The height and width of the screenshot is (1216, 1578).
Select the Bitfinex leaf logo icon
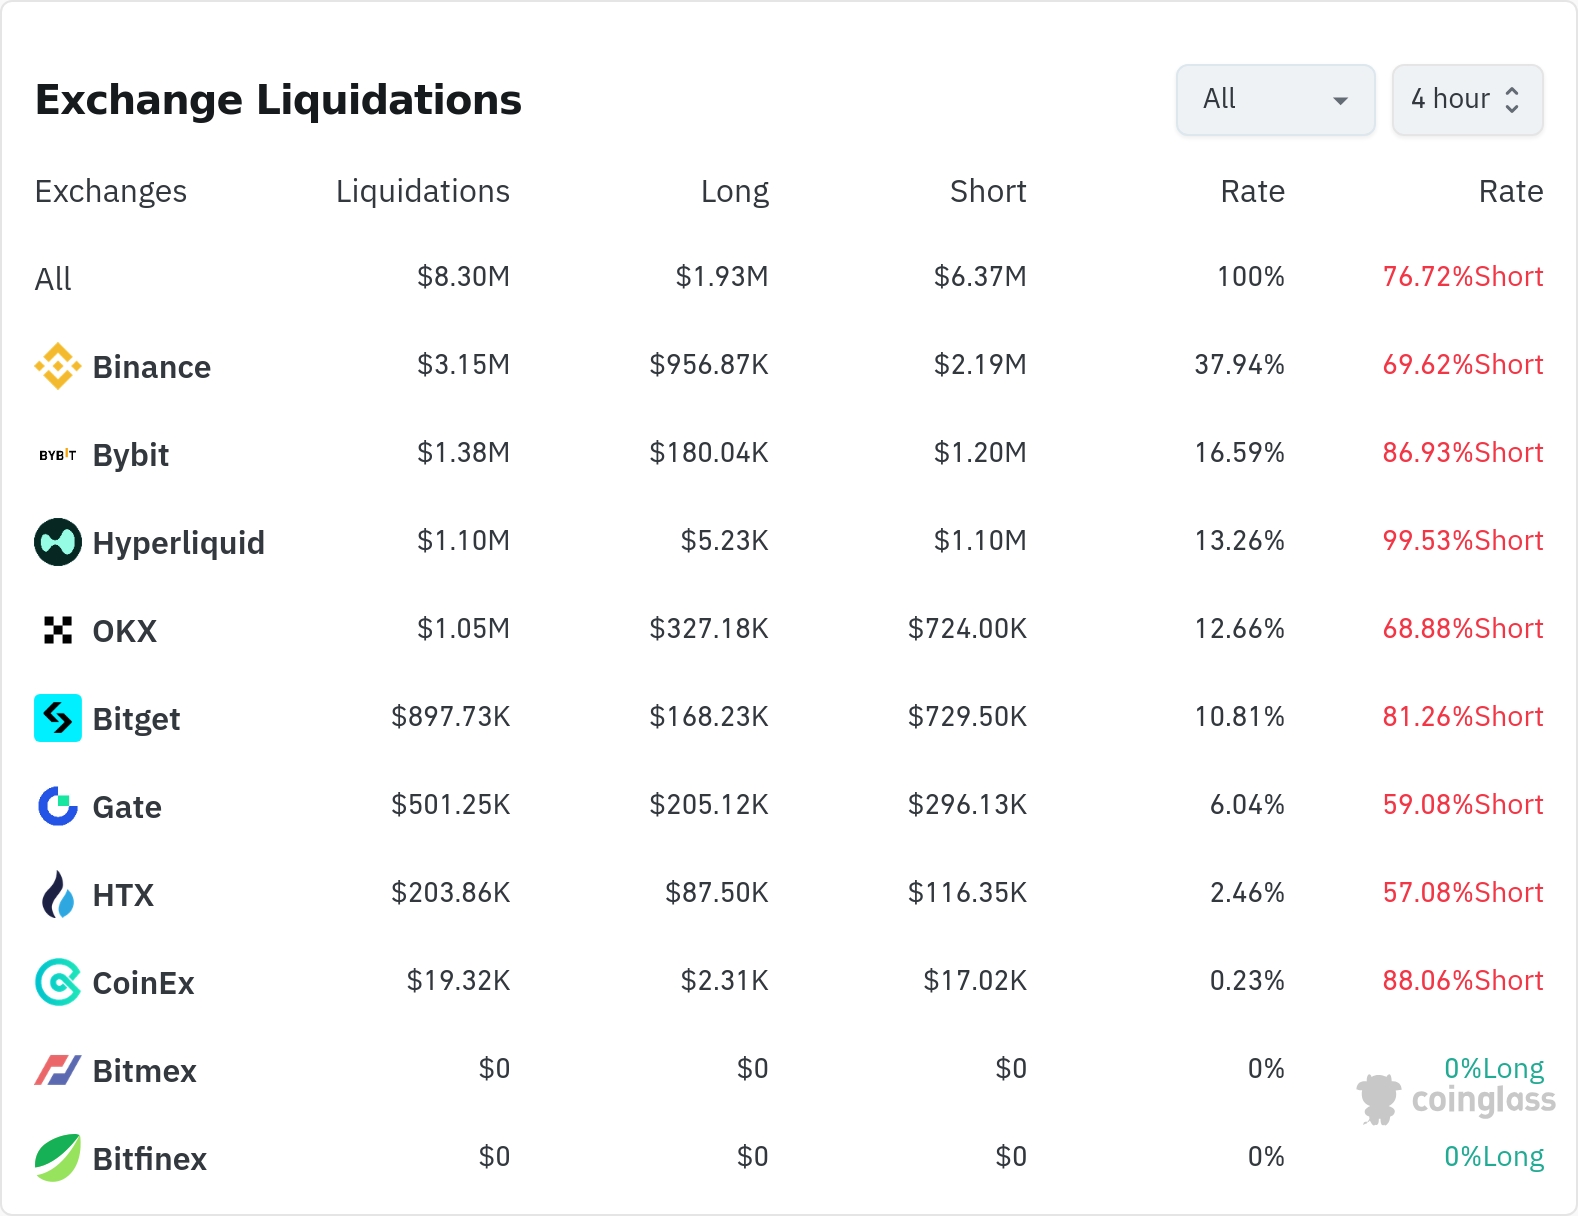point(58,1158)
